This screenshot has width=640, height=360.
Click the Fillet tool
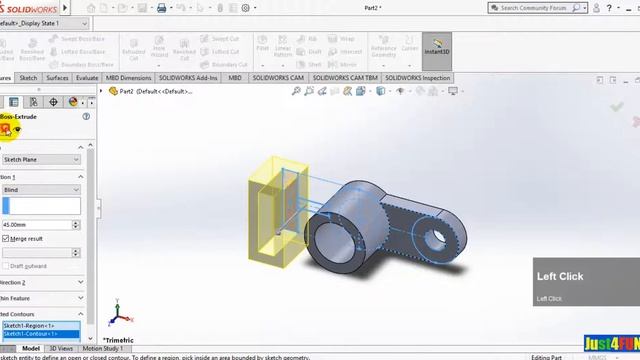coord(262,43)
